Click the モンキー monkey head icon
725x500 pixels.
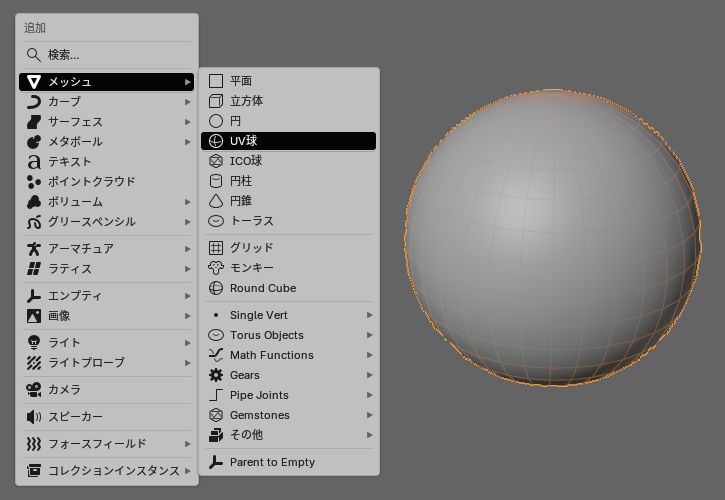(215, 268)
